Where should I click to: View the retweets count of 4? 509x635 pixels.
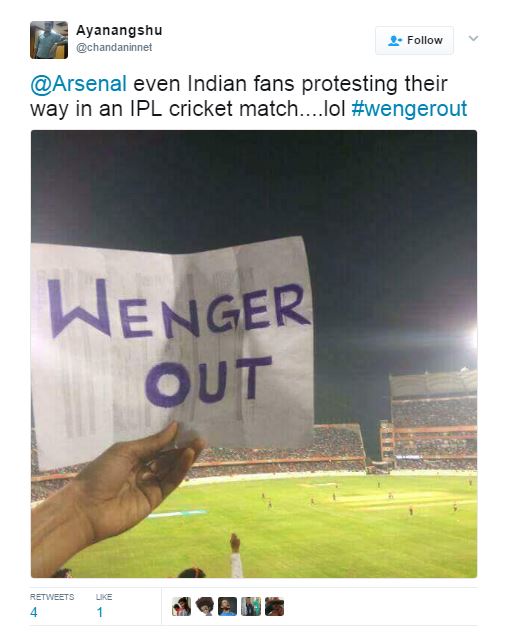point(34,612)
